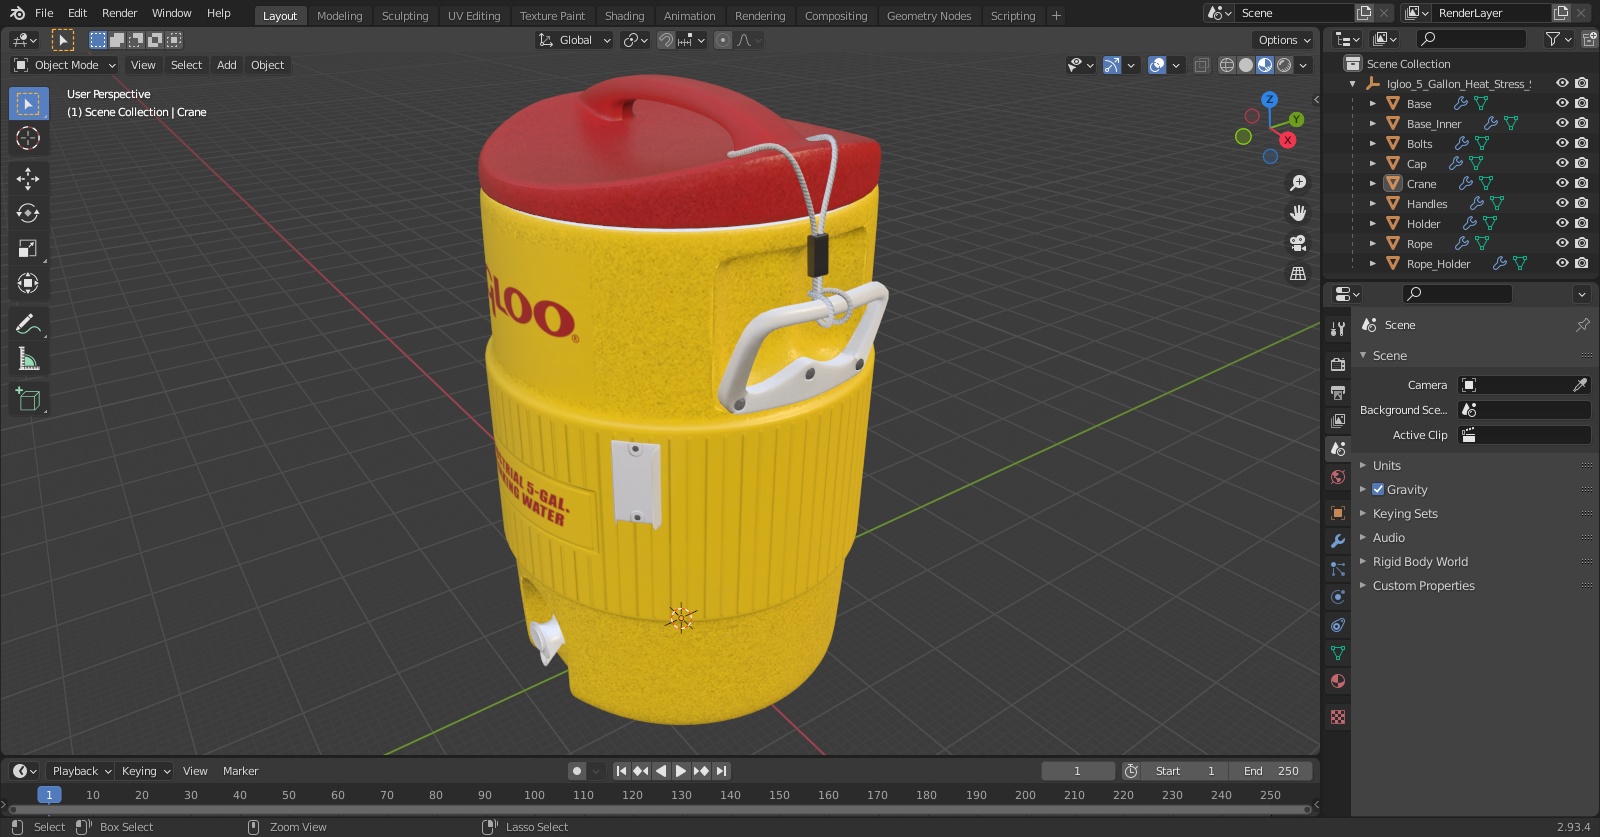Expand the Rope_Holder outliner item
This screenshot has height=837, width=1600.
click(x=1373, y=264)
